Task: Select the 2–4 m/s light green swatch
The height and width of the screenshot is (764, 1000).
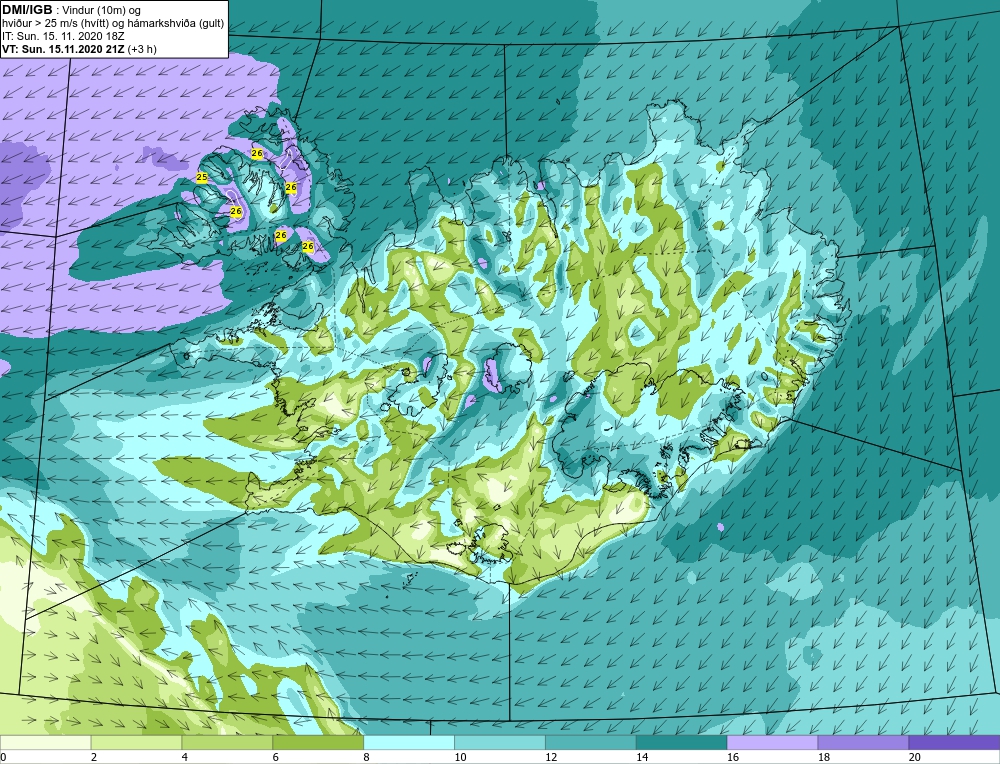Action: click(136, 743)
